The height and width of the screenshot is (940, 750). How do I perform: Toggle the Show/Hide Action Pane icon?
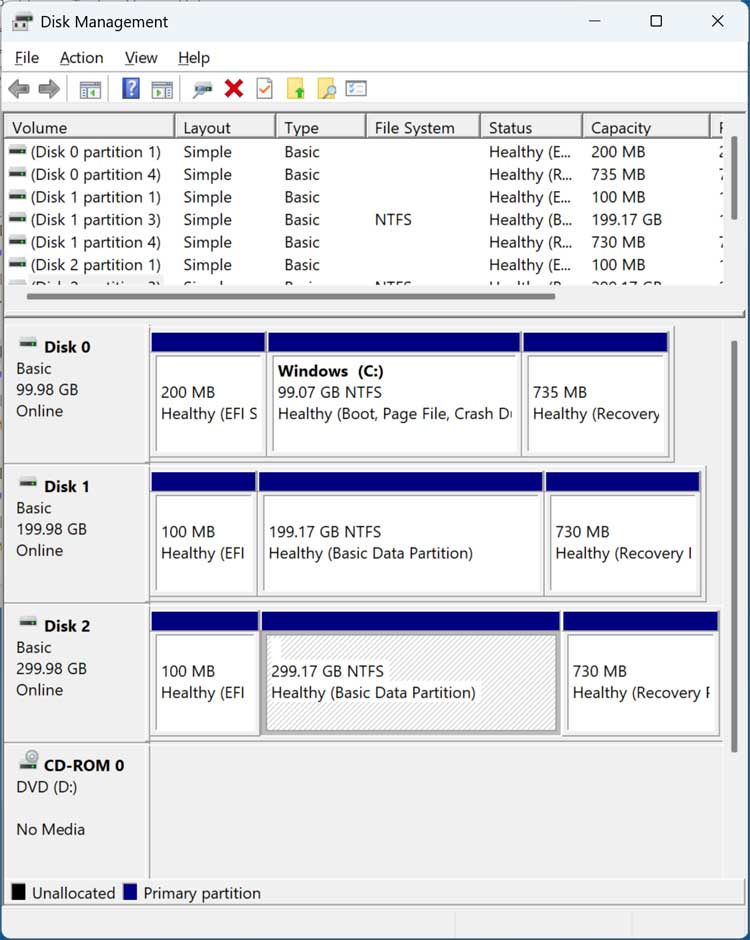pyautogui.click(x=162, y=89)
